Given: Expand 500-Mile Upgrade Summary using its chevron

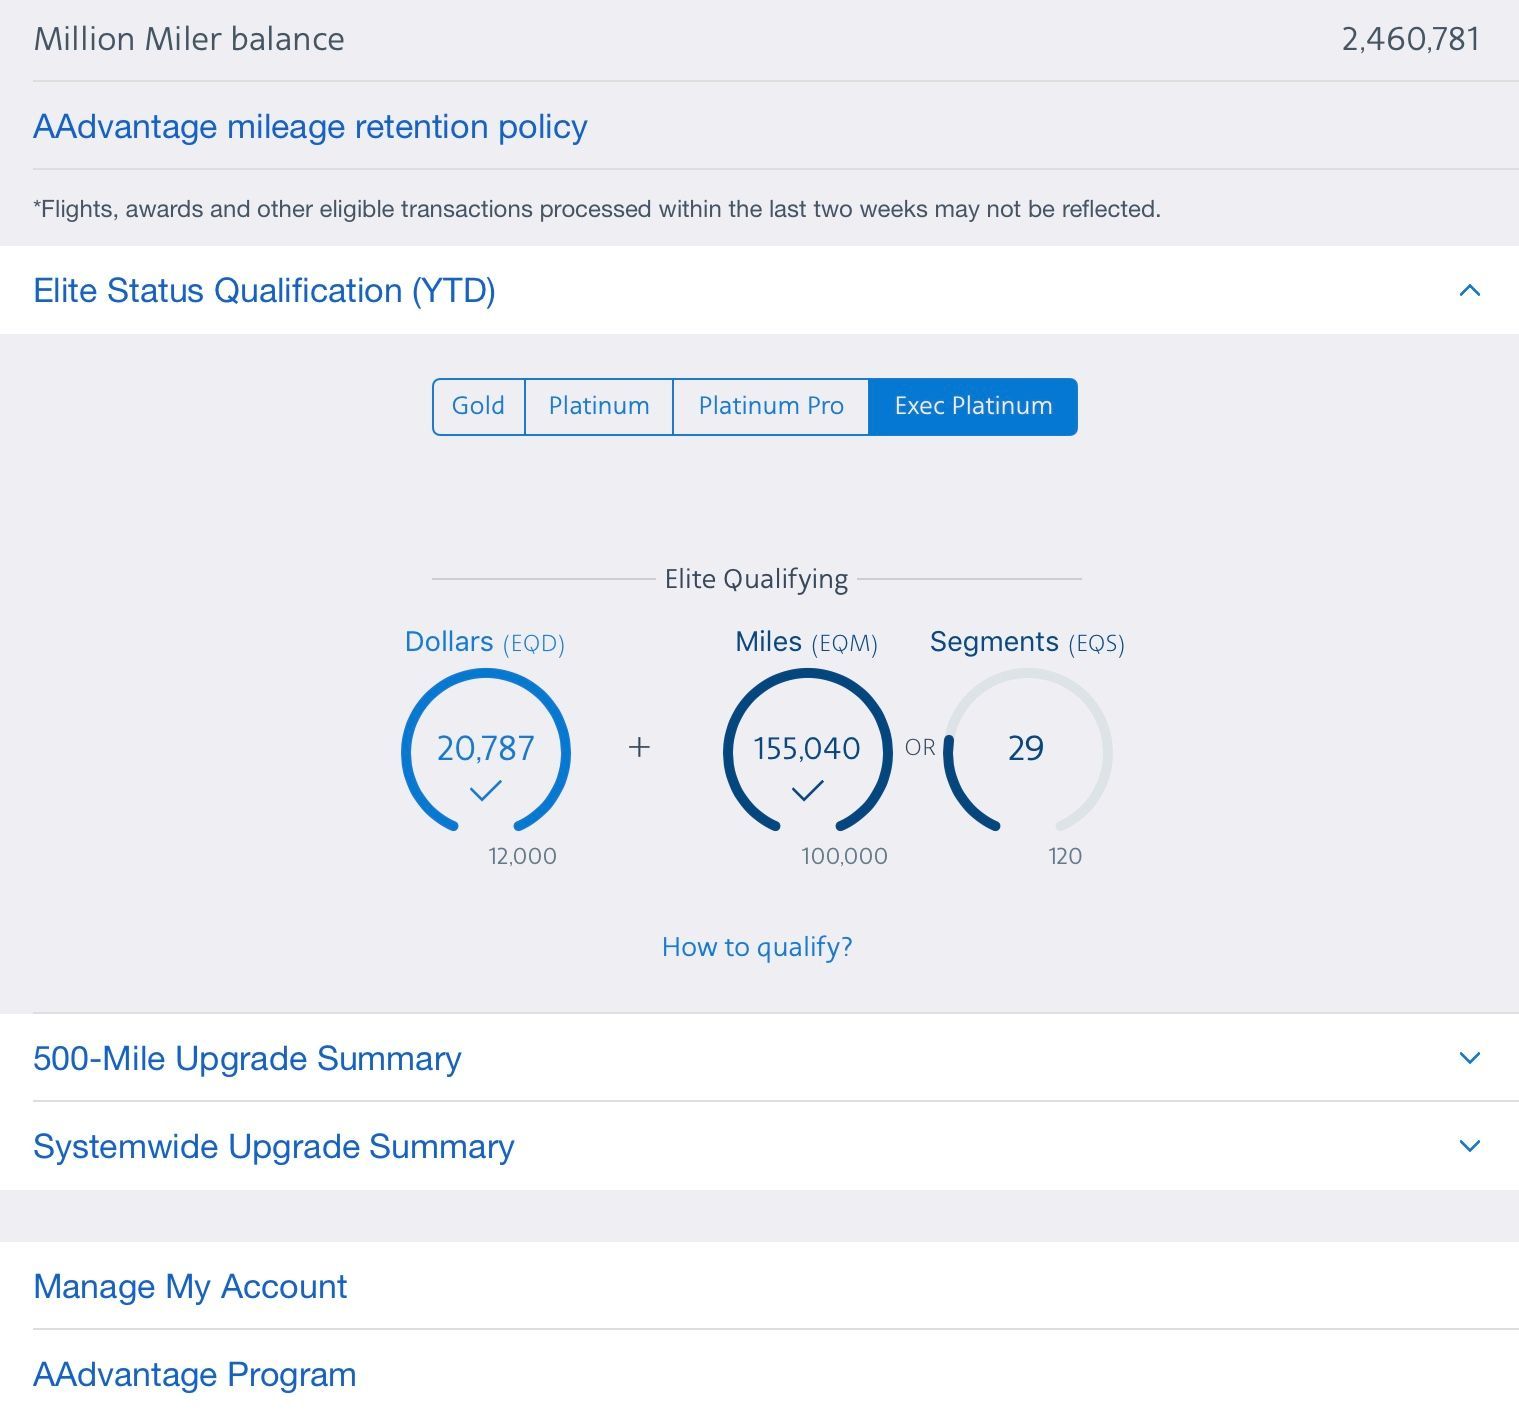Looking at the screenshot, I should click(x=1468, y=1058).
